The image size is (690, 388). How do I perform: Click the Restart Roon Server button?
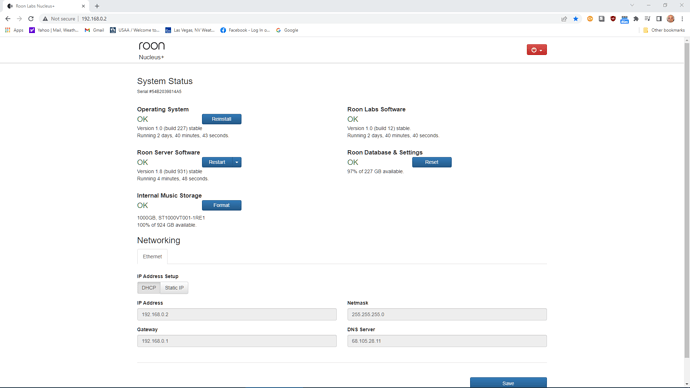tap(217, 162)
